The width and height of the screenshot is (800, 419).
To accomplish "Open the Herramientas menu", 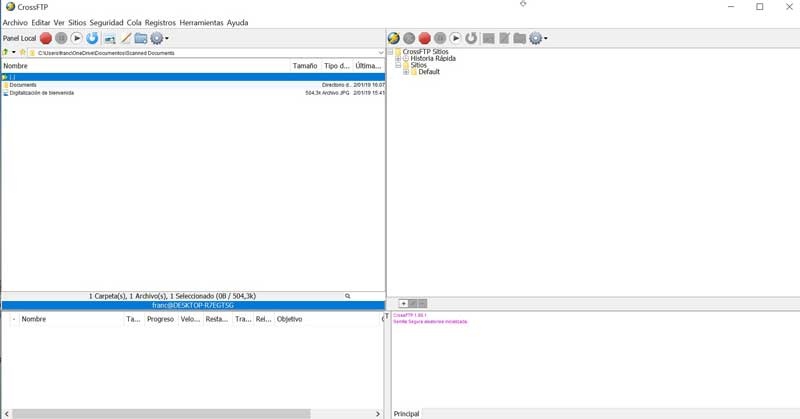I will pos(202,23).
